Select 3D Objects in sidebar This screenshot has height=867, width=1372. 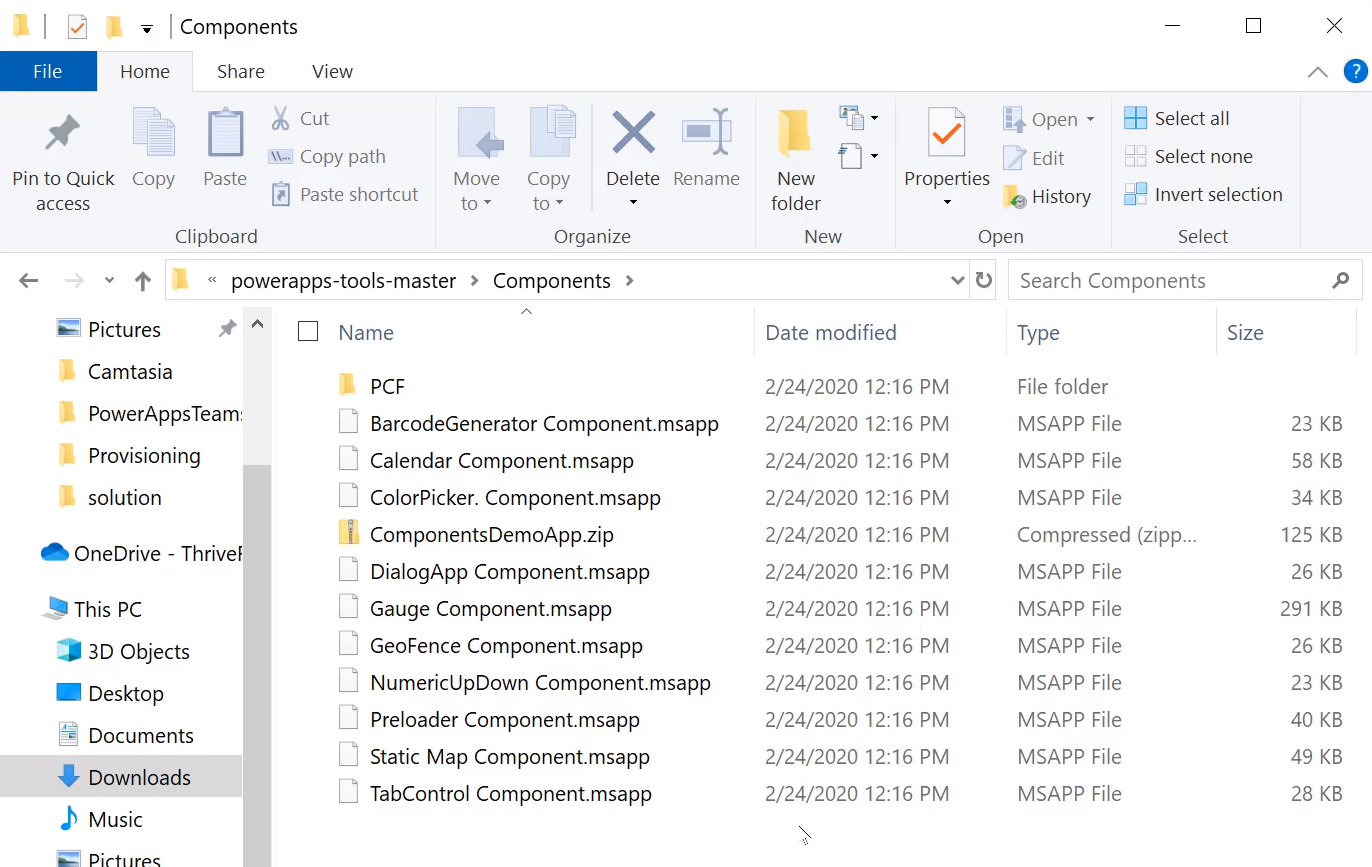click(x=121, y=651)
